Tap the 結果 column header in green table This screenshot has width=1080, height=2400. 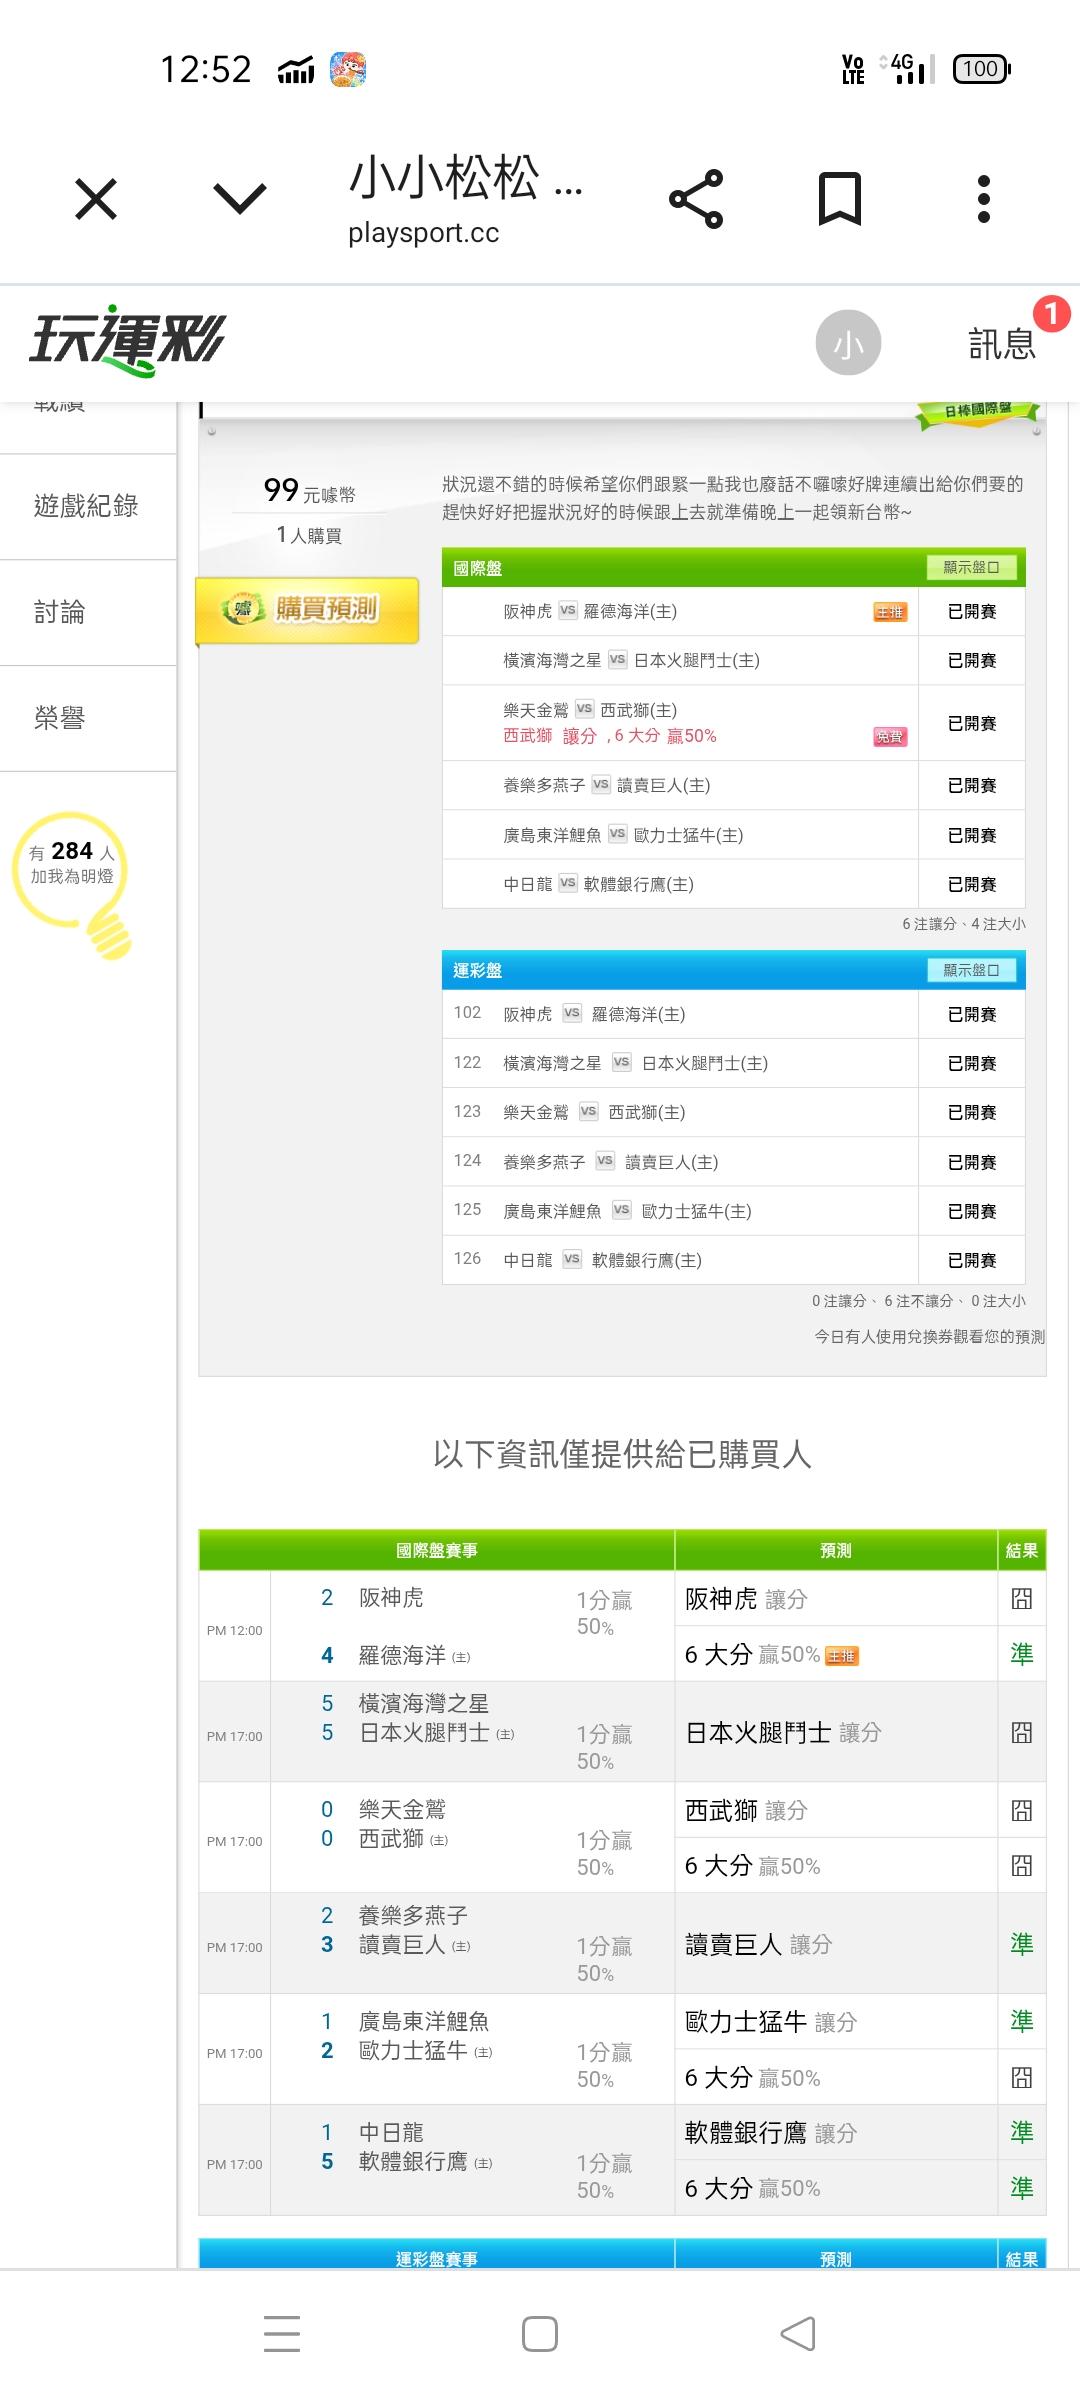(x=1022, y=1550)
